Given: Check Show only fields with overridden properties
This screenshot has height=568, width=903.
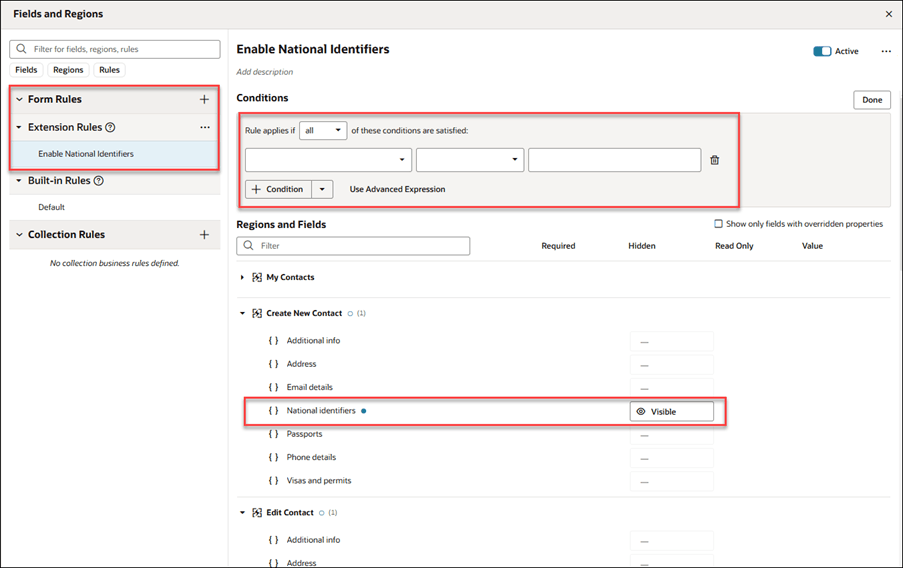Looking at the screenshot, I should pos(718,224).
